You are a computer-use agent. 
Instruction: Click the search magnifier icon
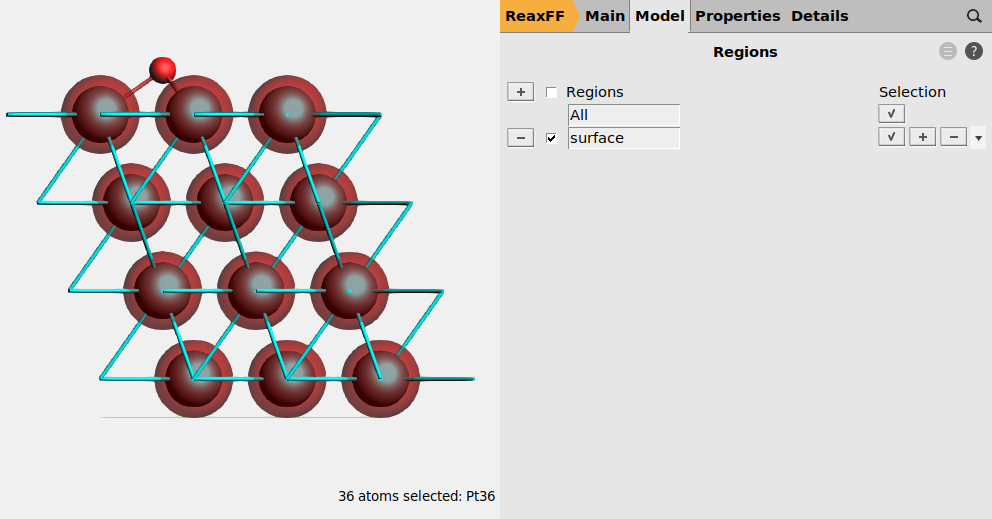[x=973, y=16]
